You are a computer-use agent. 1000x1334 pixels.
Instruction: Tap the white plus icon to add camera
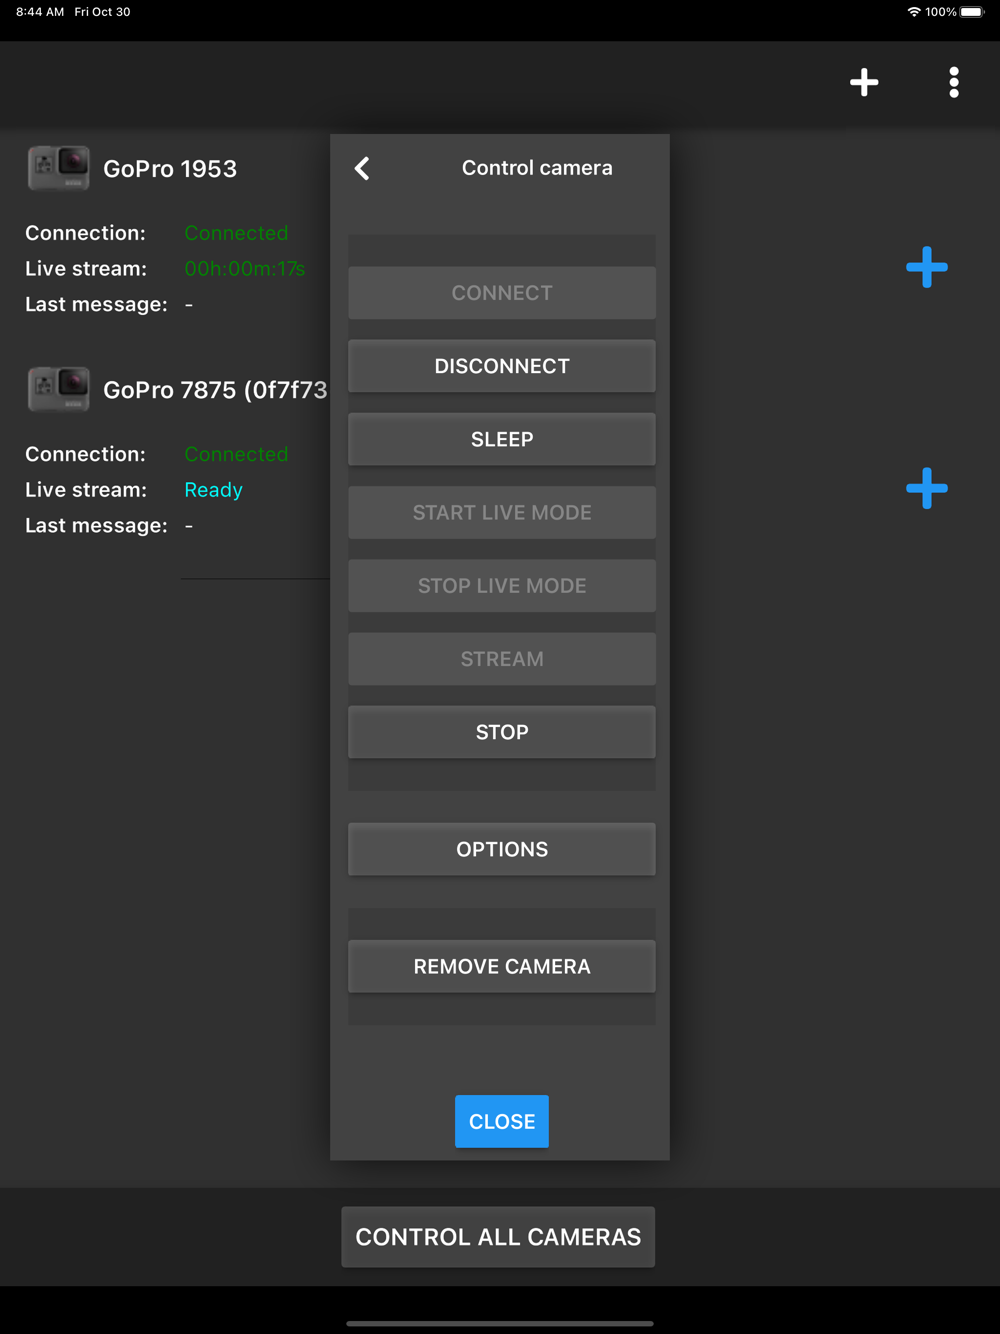click(x=864, y=82)
